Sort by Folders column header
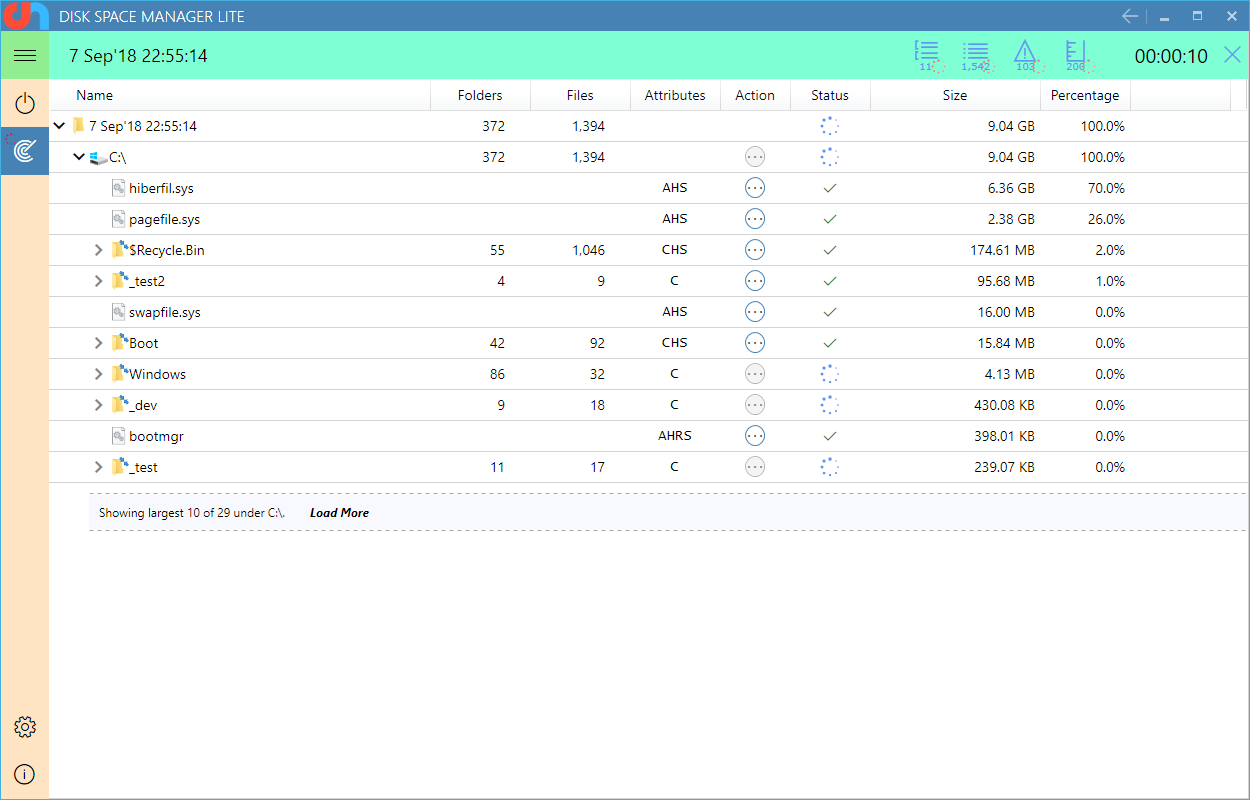This screenshot has width=1250, height=800. click(x=480, y=95)
